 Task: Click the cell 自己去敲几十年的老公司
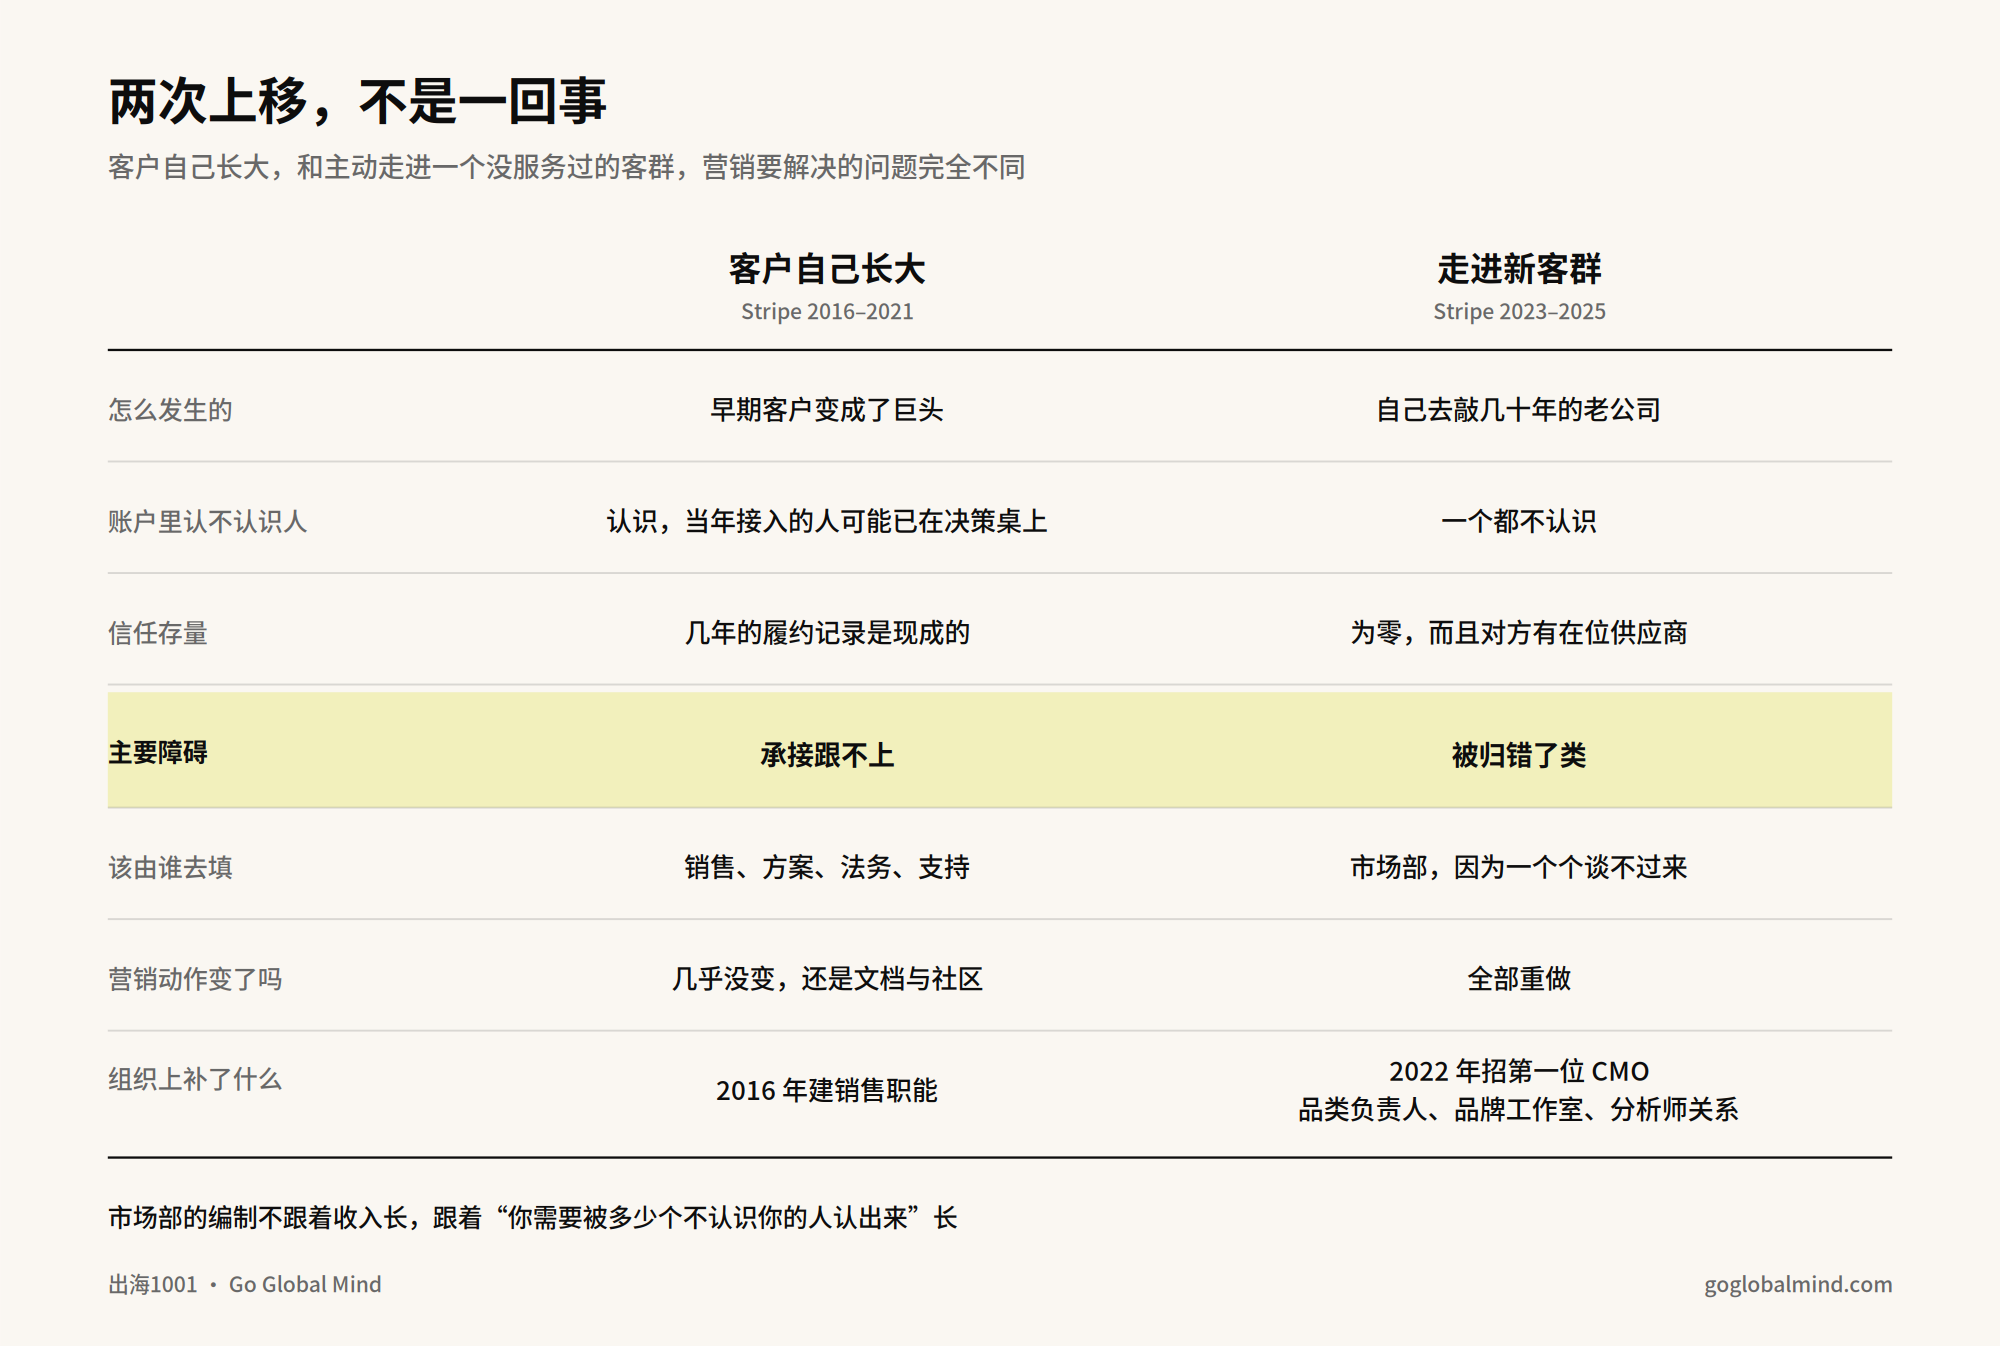click(1518, 410)
